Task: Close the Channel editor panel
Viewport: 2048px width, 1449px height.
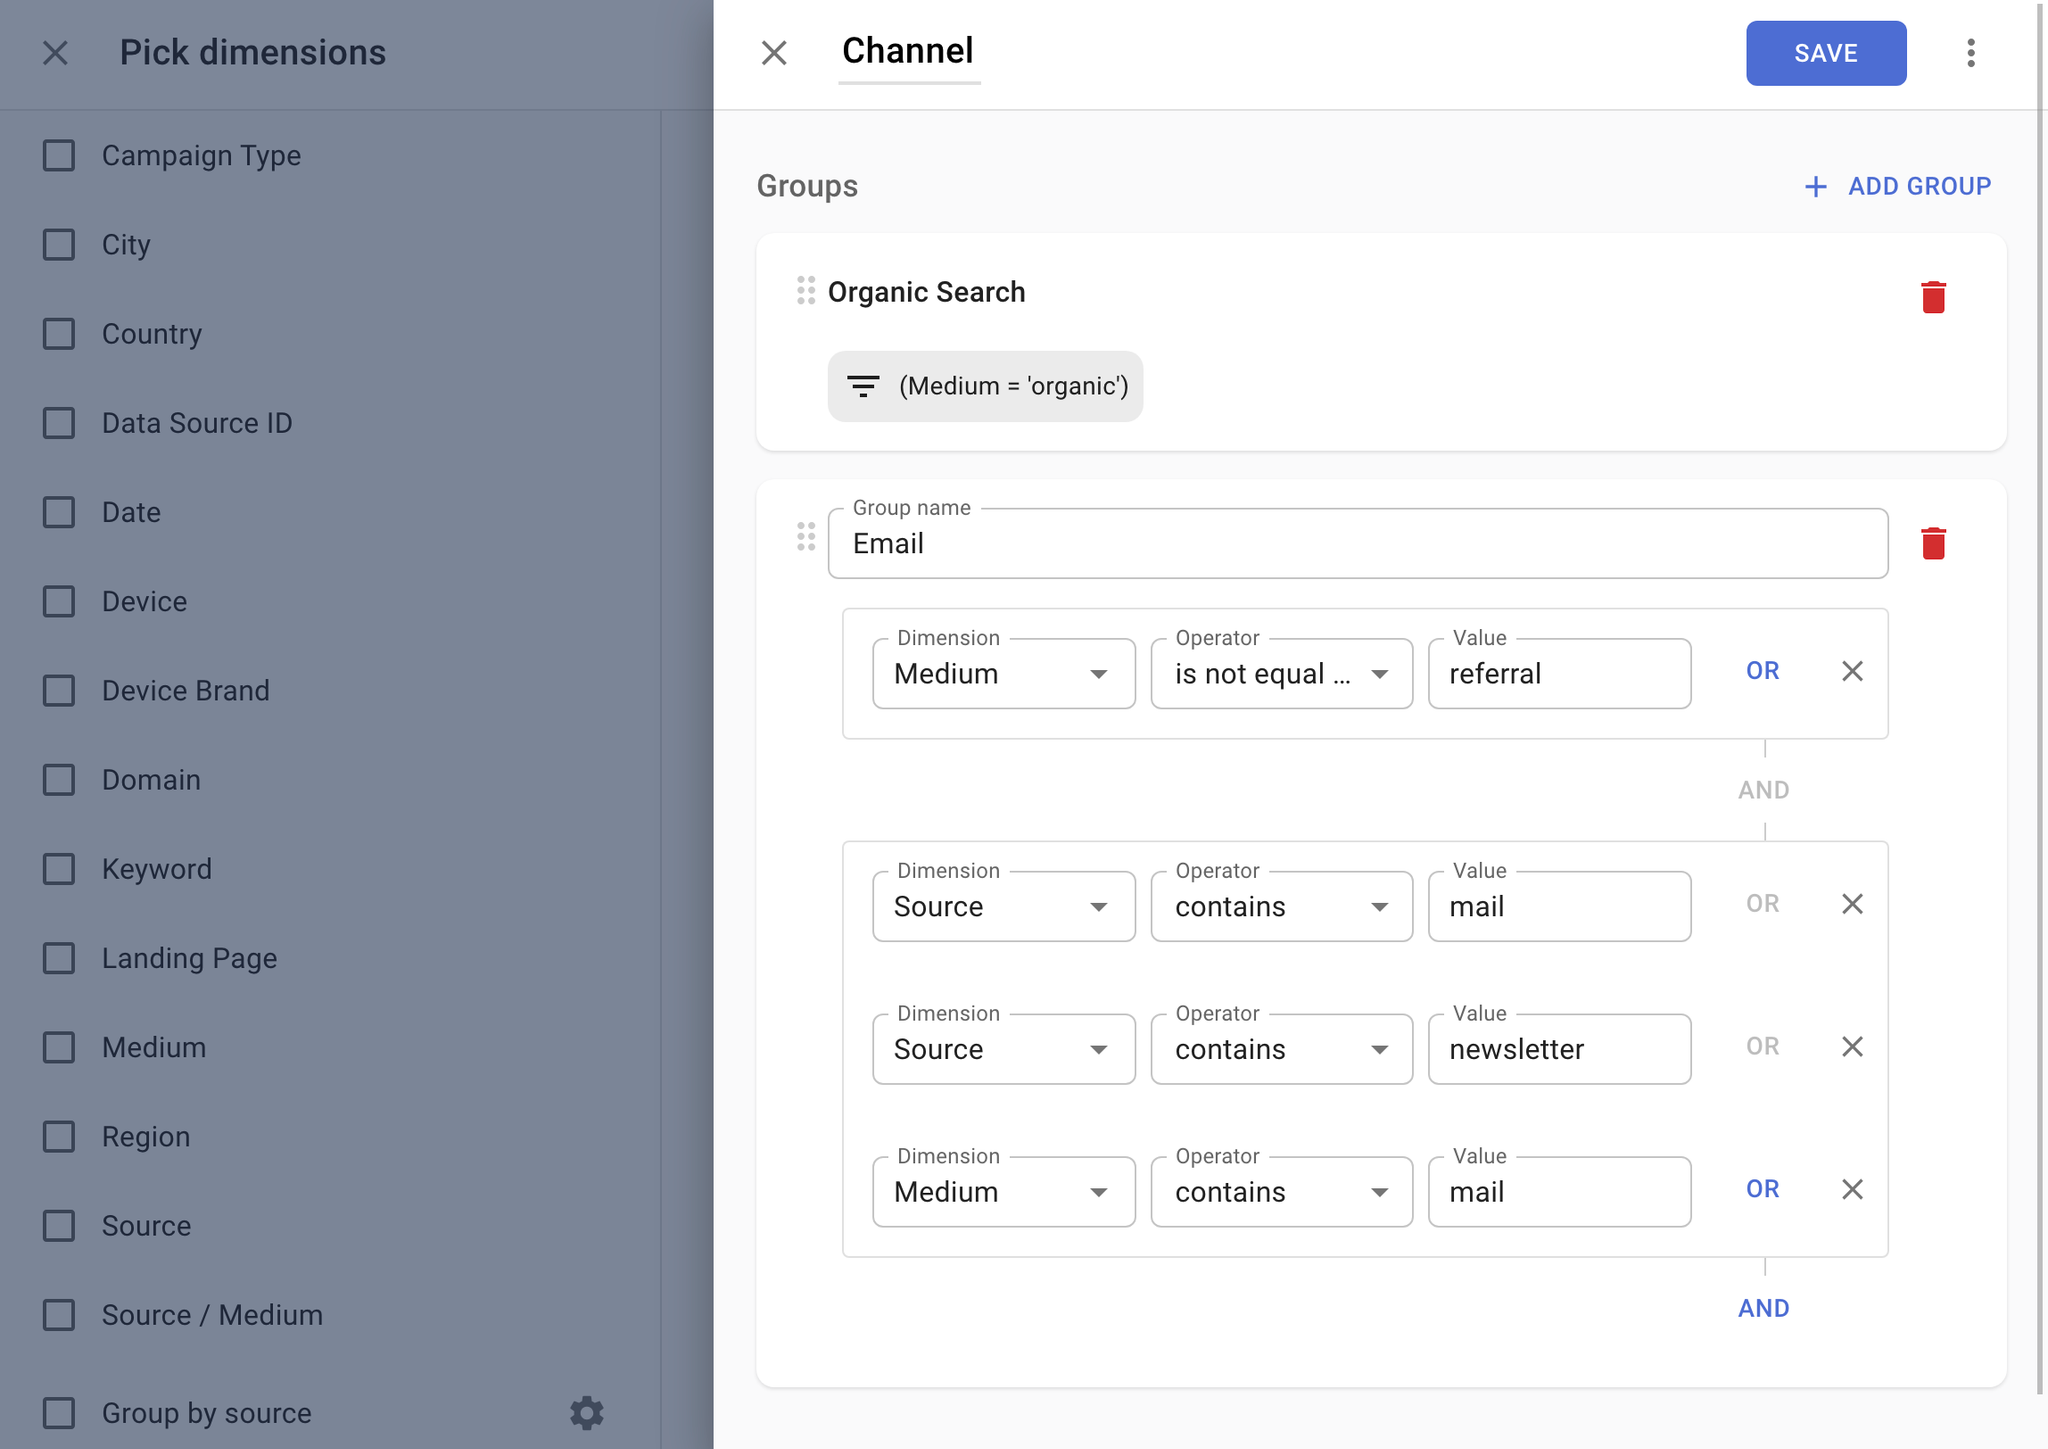Action: (774, 53)
